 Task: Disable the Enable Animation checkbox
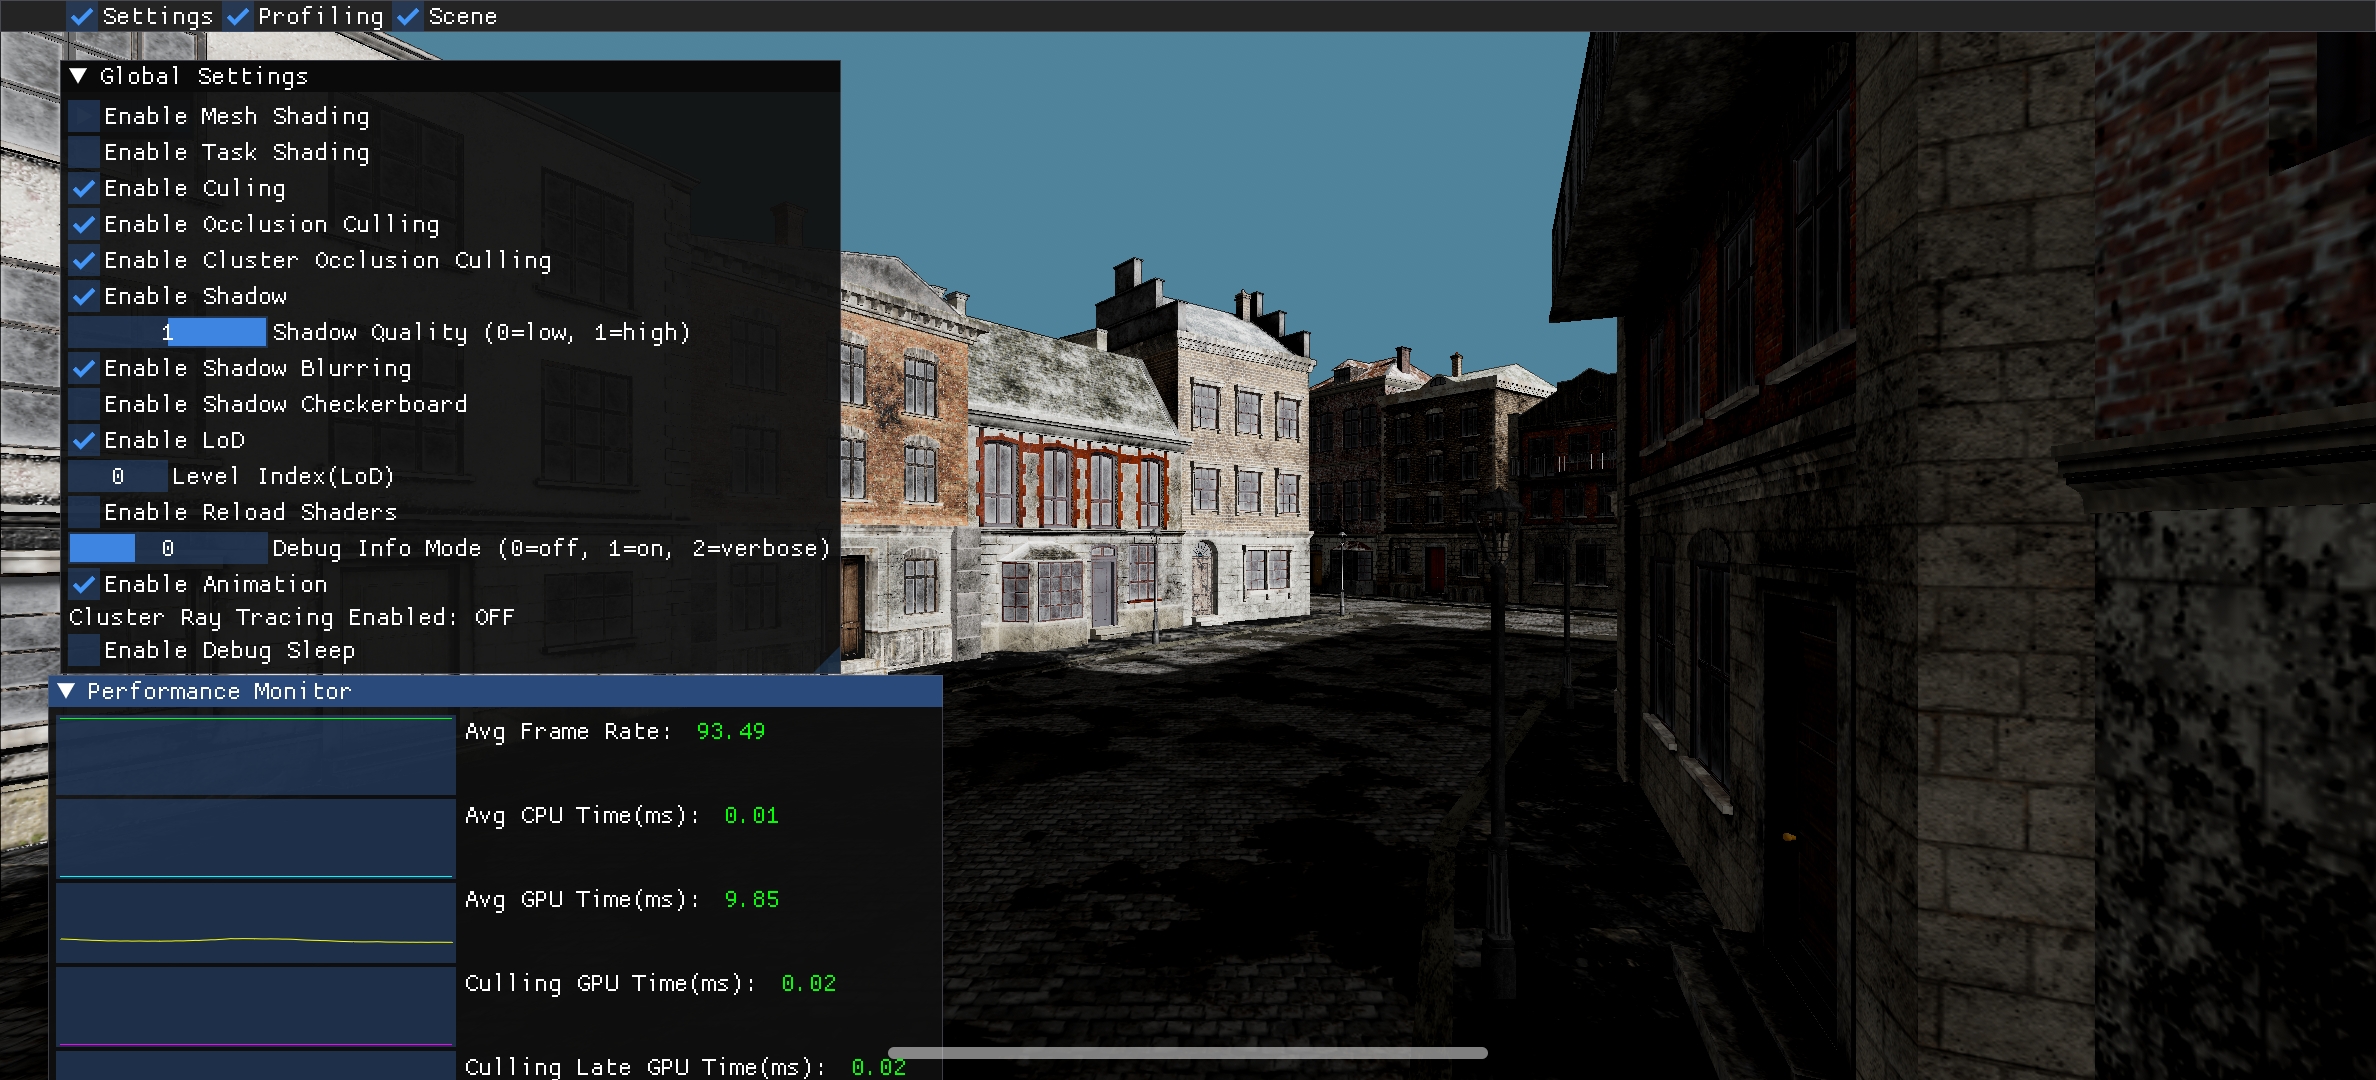[x=84, y=584]
